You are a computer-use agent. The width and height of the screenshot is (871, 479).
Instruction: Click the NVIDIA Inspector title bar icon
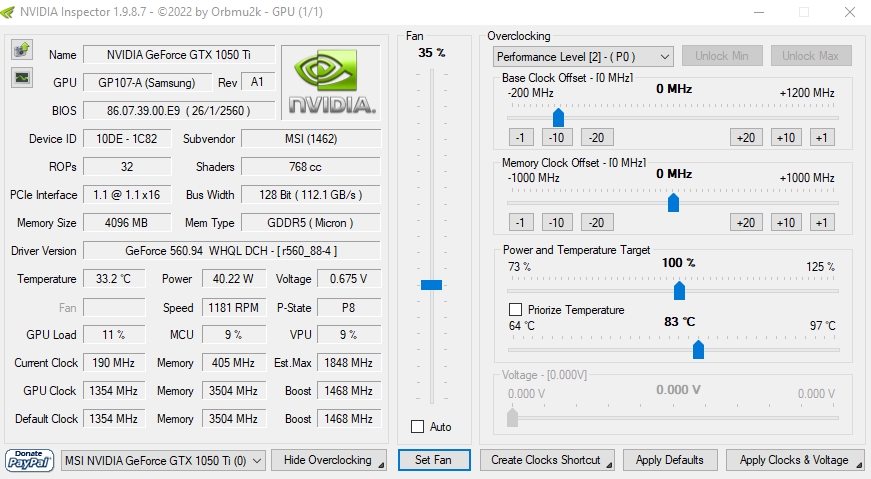click(x=8, y=12)
